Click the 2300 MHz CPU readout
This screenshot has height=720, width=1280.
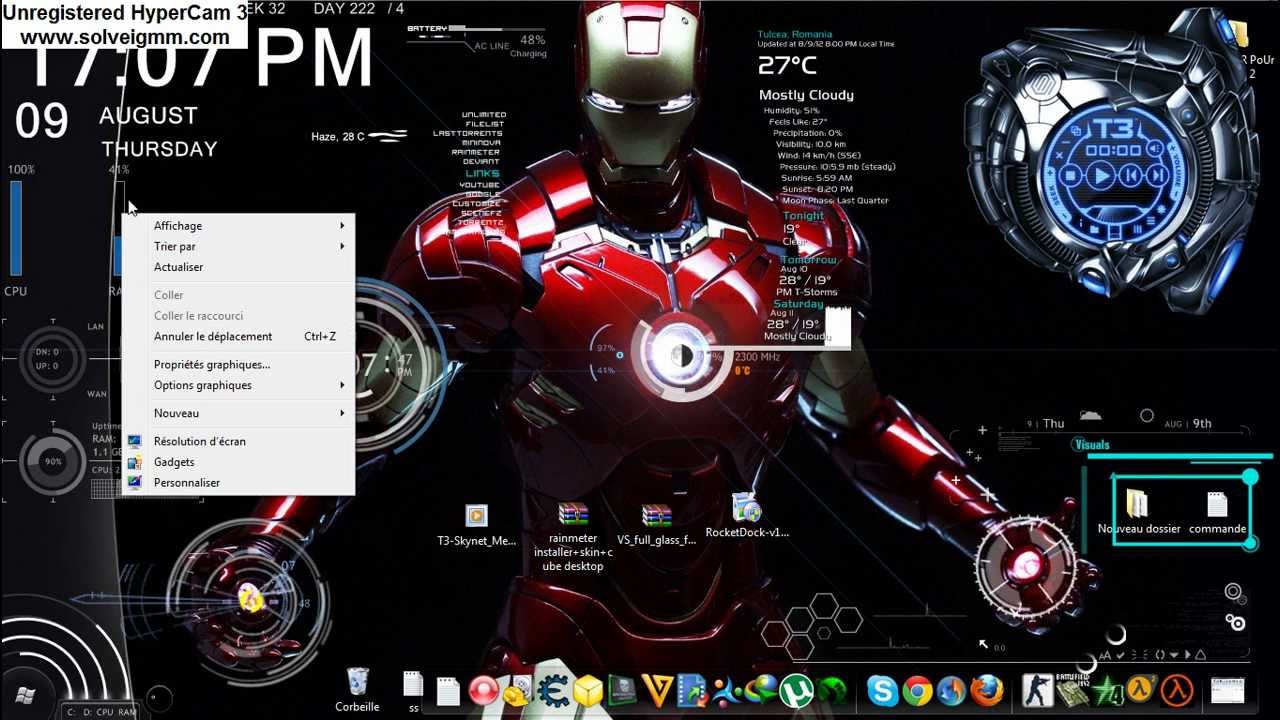757,357
